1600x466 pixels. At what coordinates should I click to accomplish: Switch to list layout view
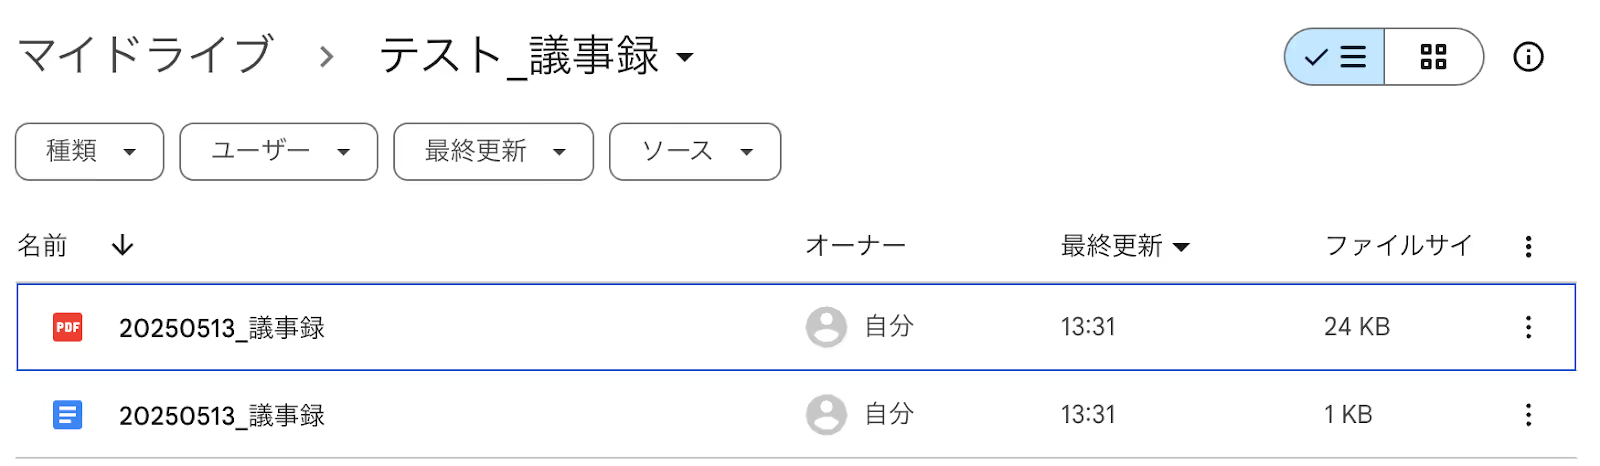(x=1335, y=57)
